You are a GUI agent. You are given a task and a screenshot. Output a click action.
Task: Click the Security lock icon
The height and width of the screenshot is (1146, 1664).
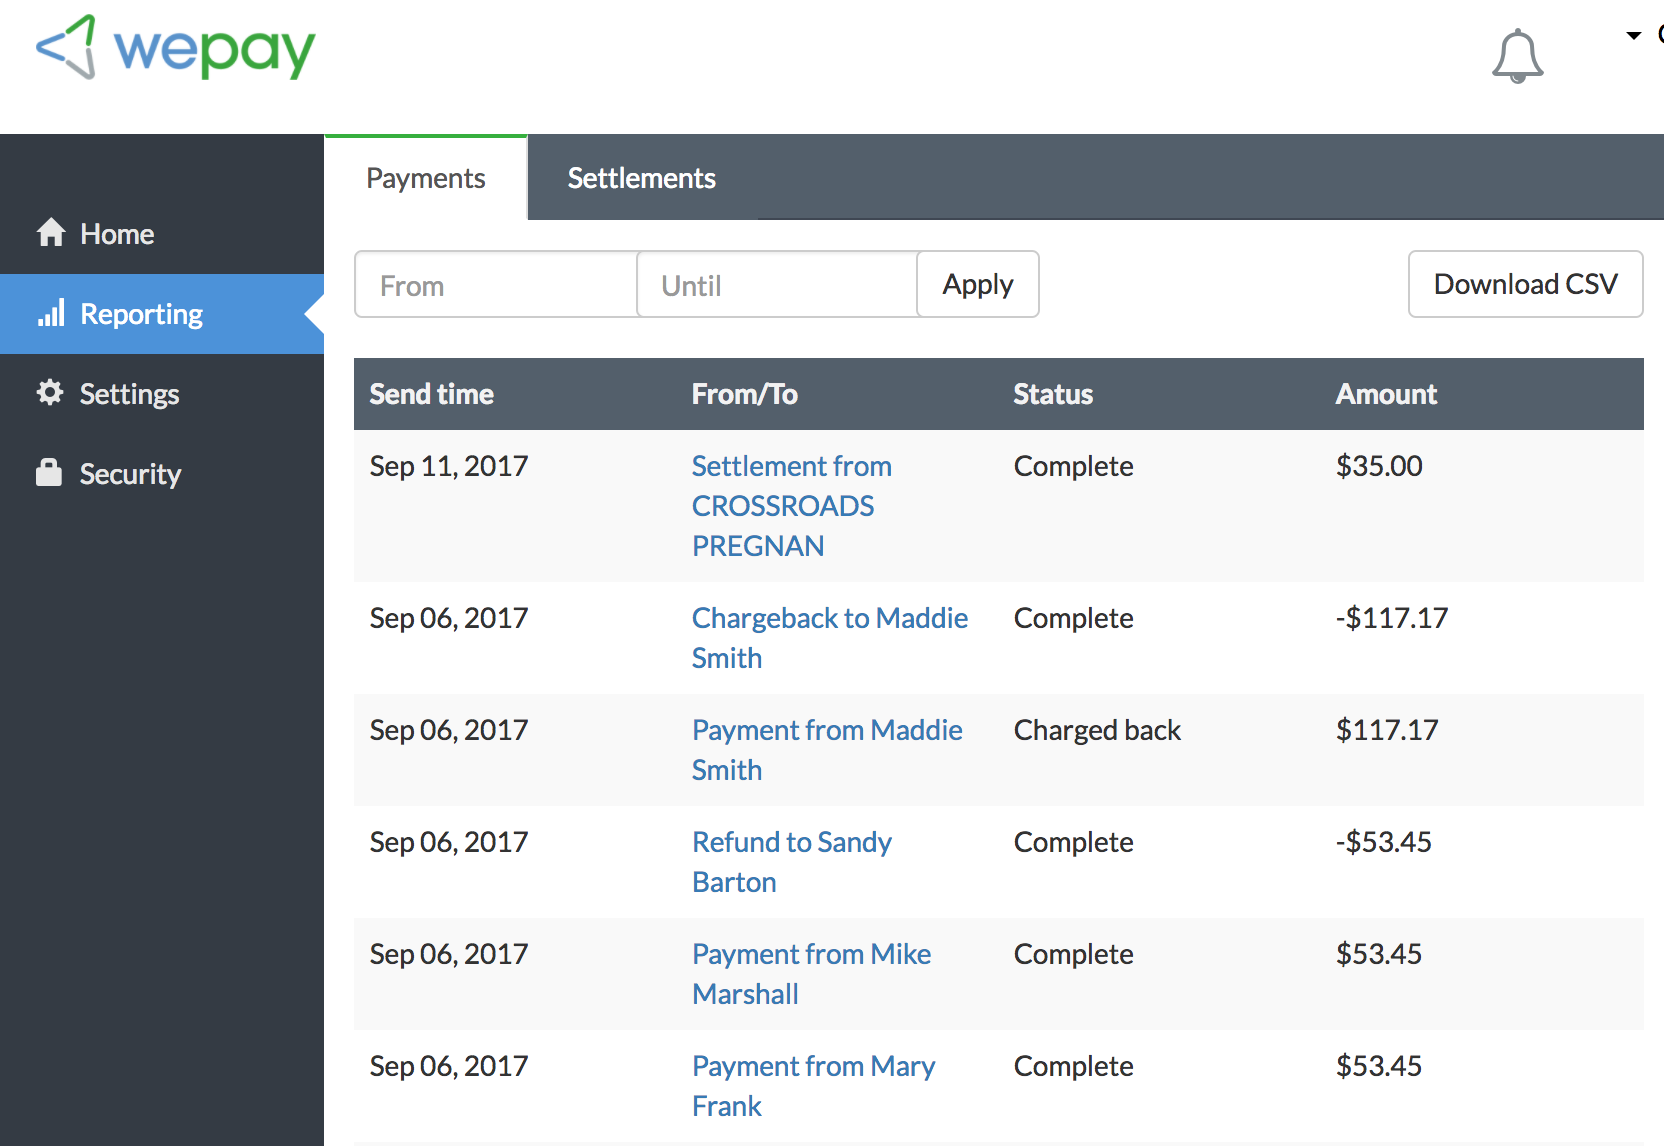coord(49,472)
